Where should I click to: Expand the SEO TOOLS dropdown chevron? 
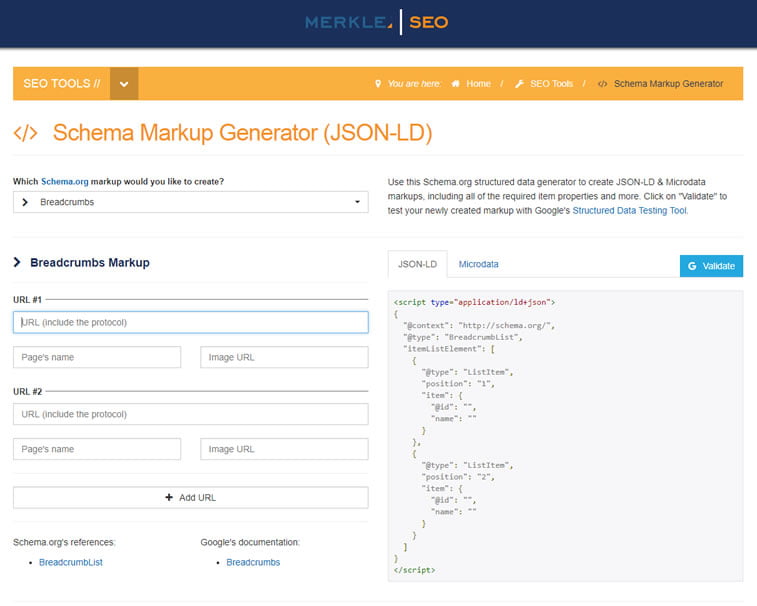tap(124, 84)
